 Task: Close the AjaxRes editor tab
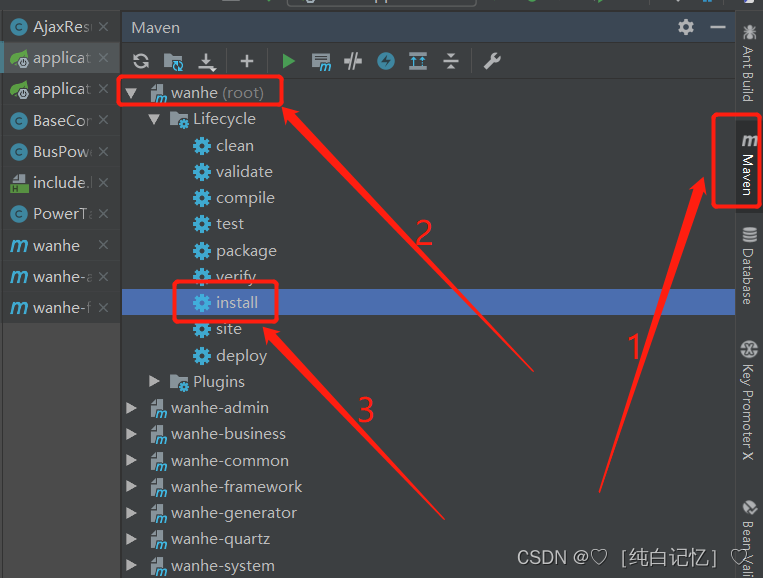(103, 27)
